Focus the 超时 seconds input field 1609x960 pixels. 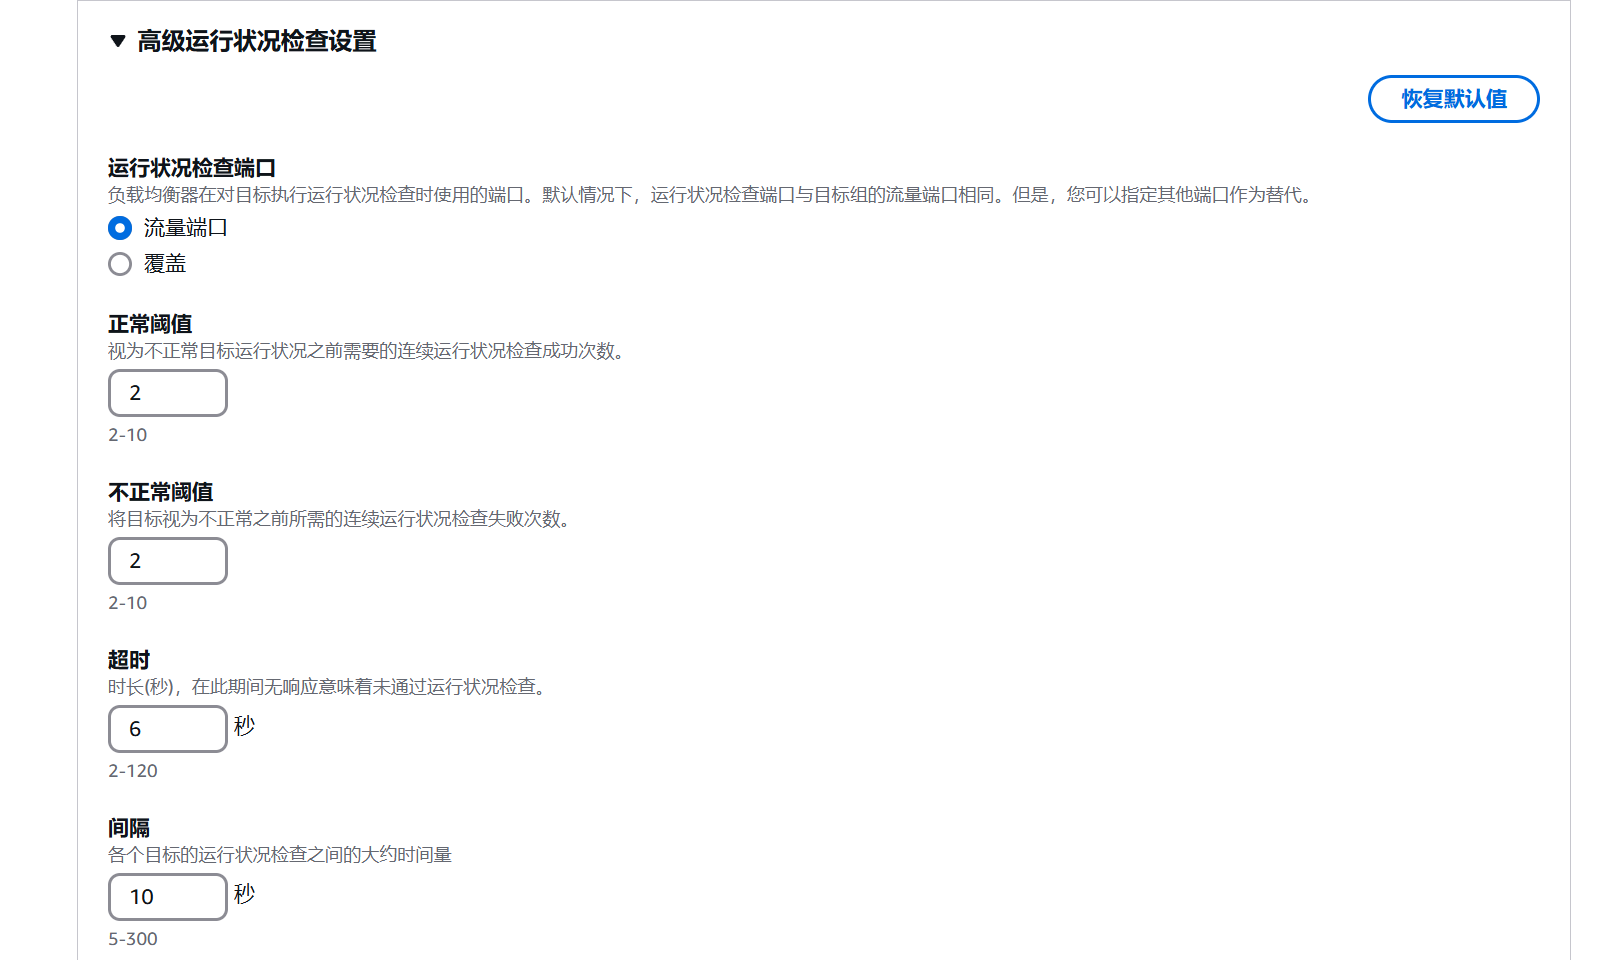(168, 729)
